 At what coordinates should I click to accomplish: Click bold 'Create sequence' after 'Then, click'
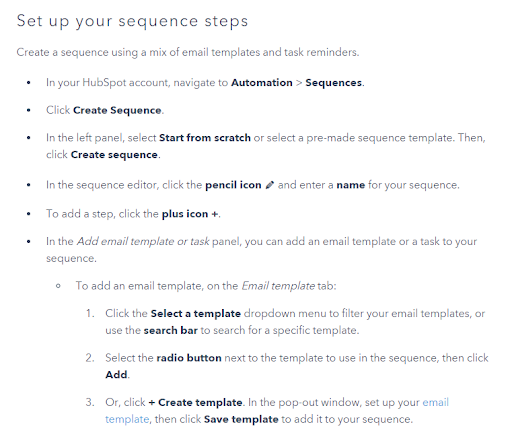point(114,155)
